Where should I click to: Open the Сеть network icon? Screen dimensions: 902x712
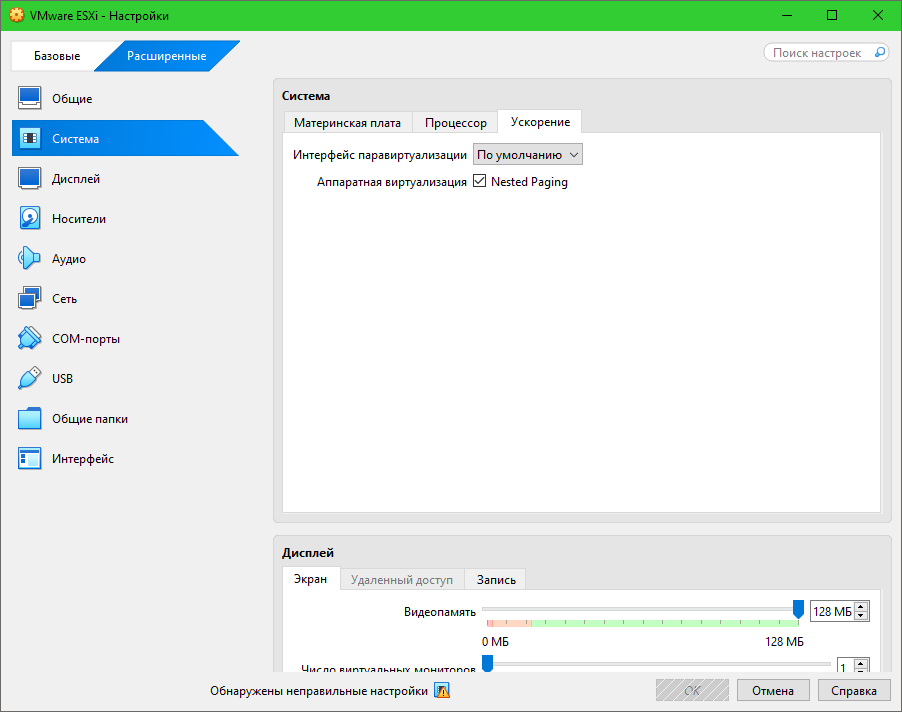coord(30,298)
